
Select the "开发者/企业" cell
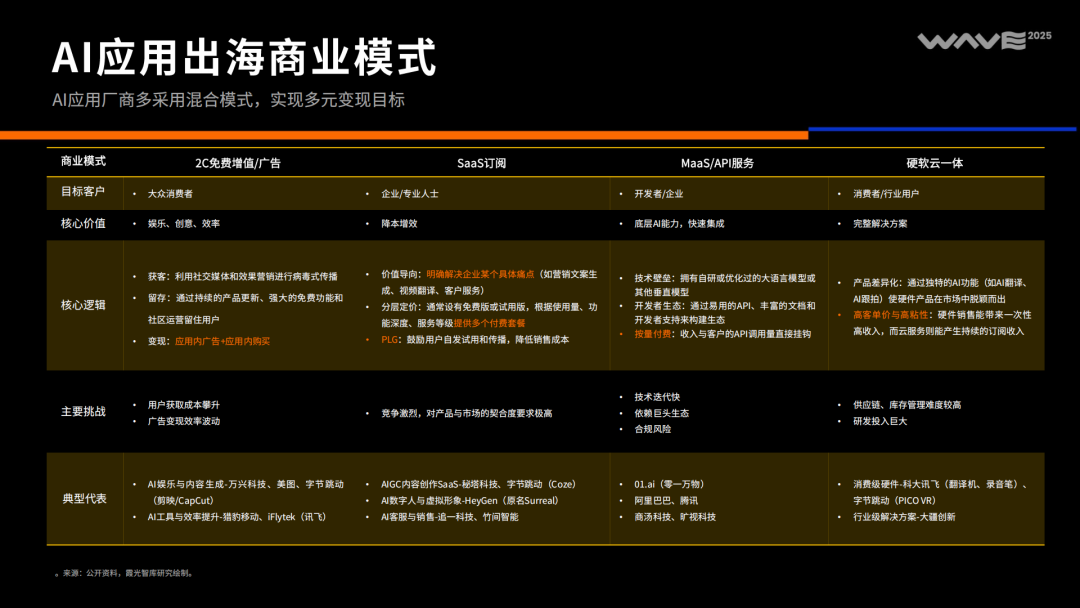tap(658, 194)
